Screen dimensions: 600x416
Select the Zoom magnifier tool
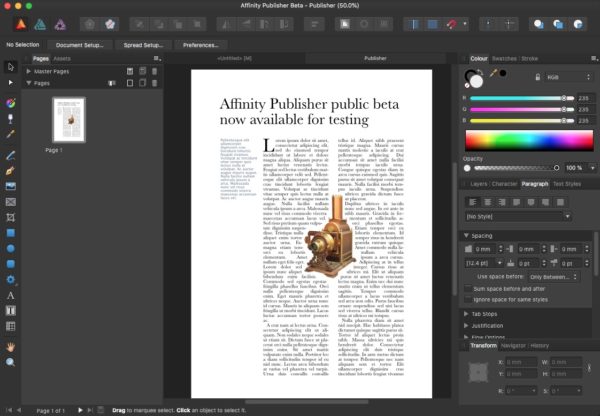coord(11,362)
